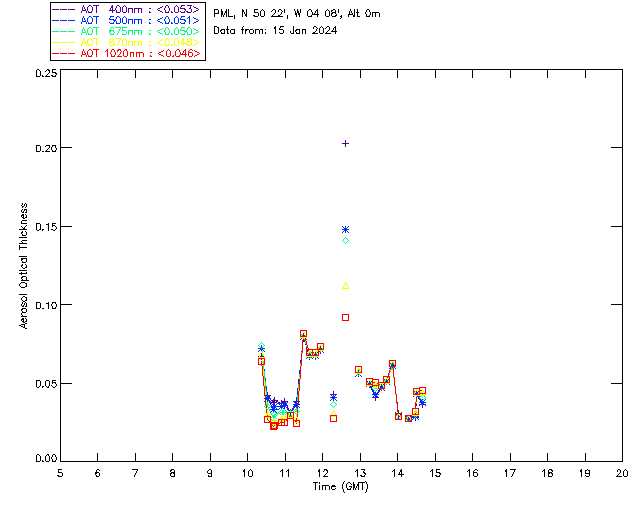The width and height of the screenshot is (640, 512).
Task: Click the 20 hour x-axis tick label
Action: point(622,473)
